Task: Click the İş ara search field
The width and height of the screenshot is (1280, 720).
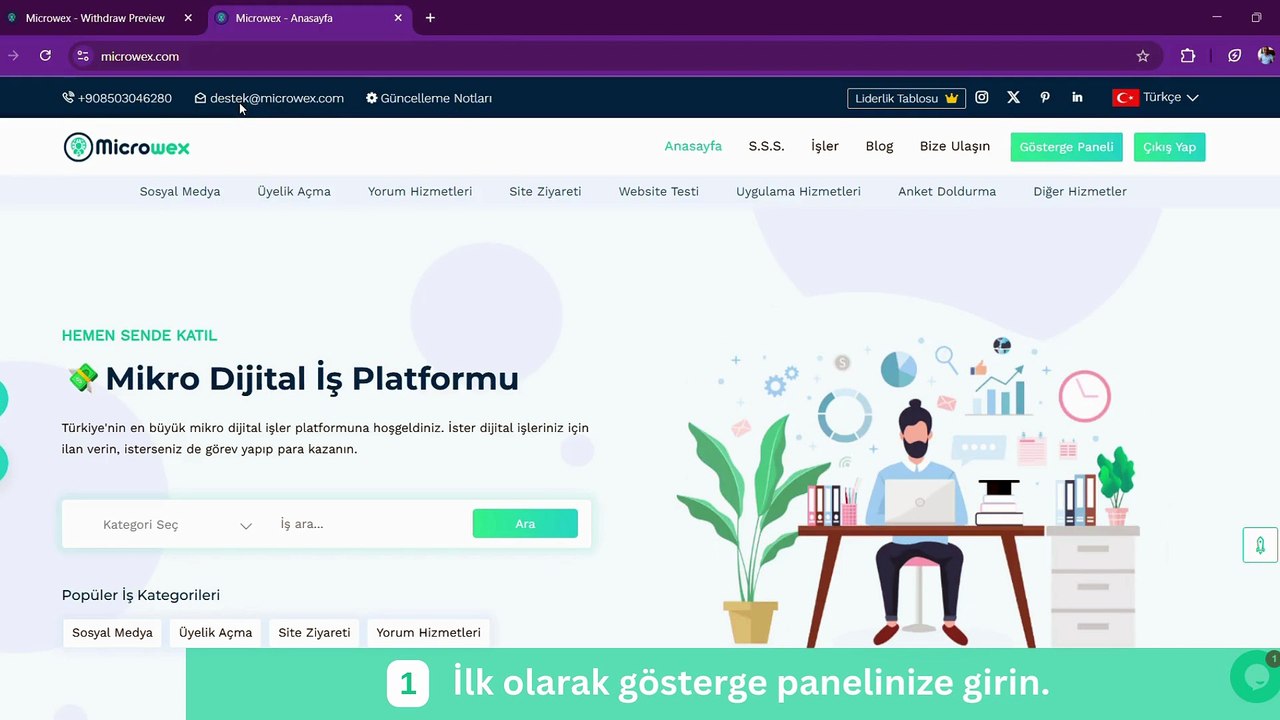Action: pyautogui.click(x=370, y=524)
